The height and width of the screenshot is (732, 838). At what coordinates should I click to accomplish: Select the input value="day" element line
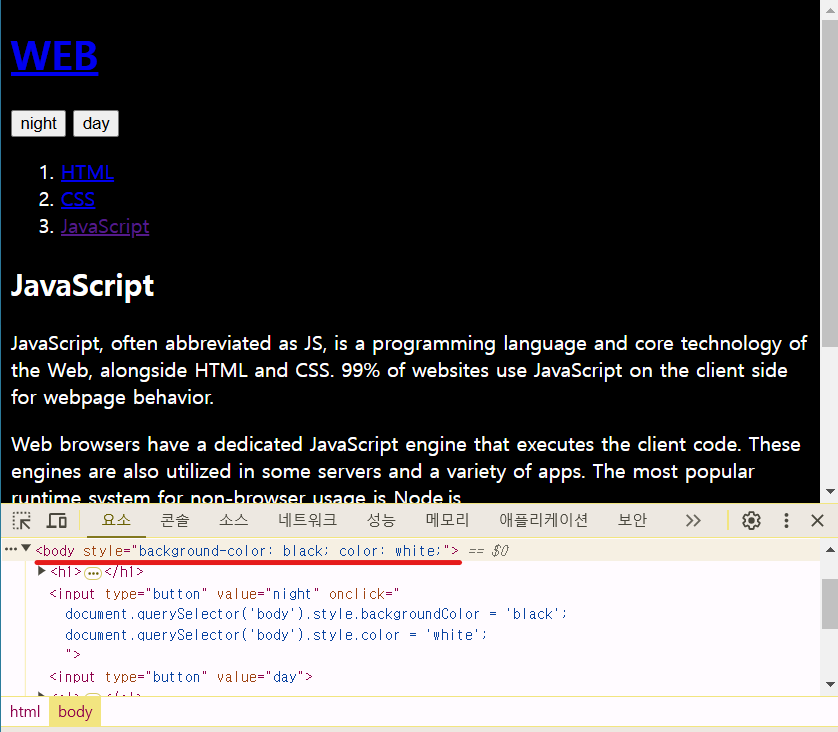181,677
